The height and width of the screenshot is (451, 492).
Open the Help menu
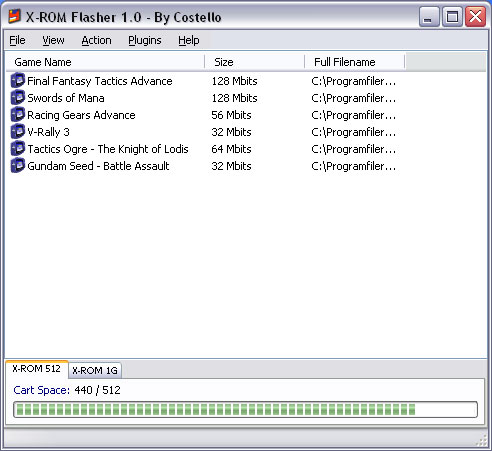pos(189,40)
